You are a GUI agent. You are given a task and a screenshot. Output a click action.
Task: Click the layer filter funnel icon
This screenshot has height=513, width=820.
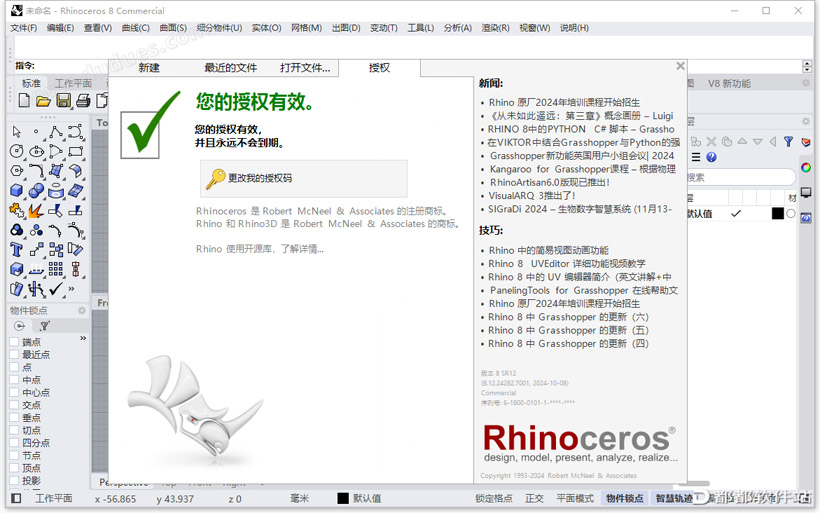click(x=789, y=141)
